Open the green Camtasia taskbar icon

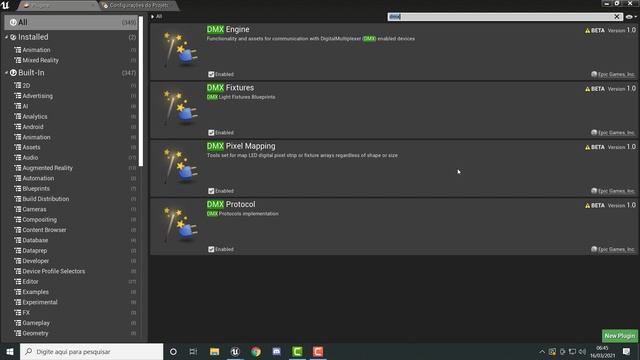(x=297, y=351)
